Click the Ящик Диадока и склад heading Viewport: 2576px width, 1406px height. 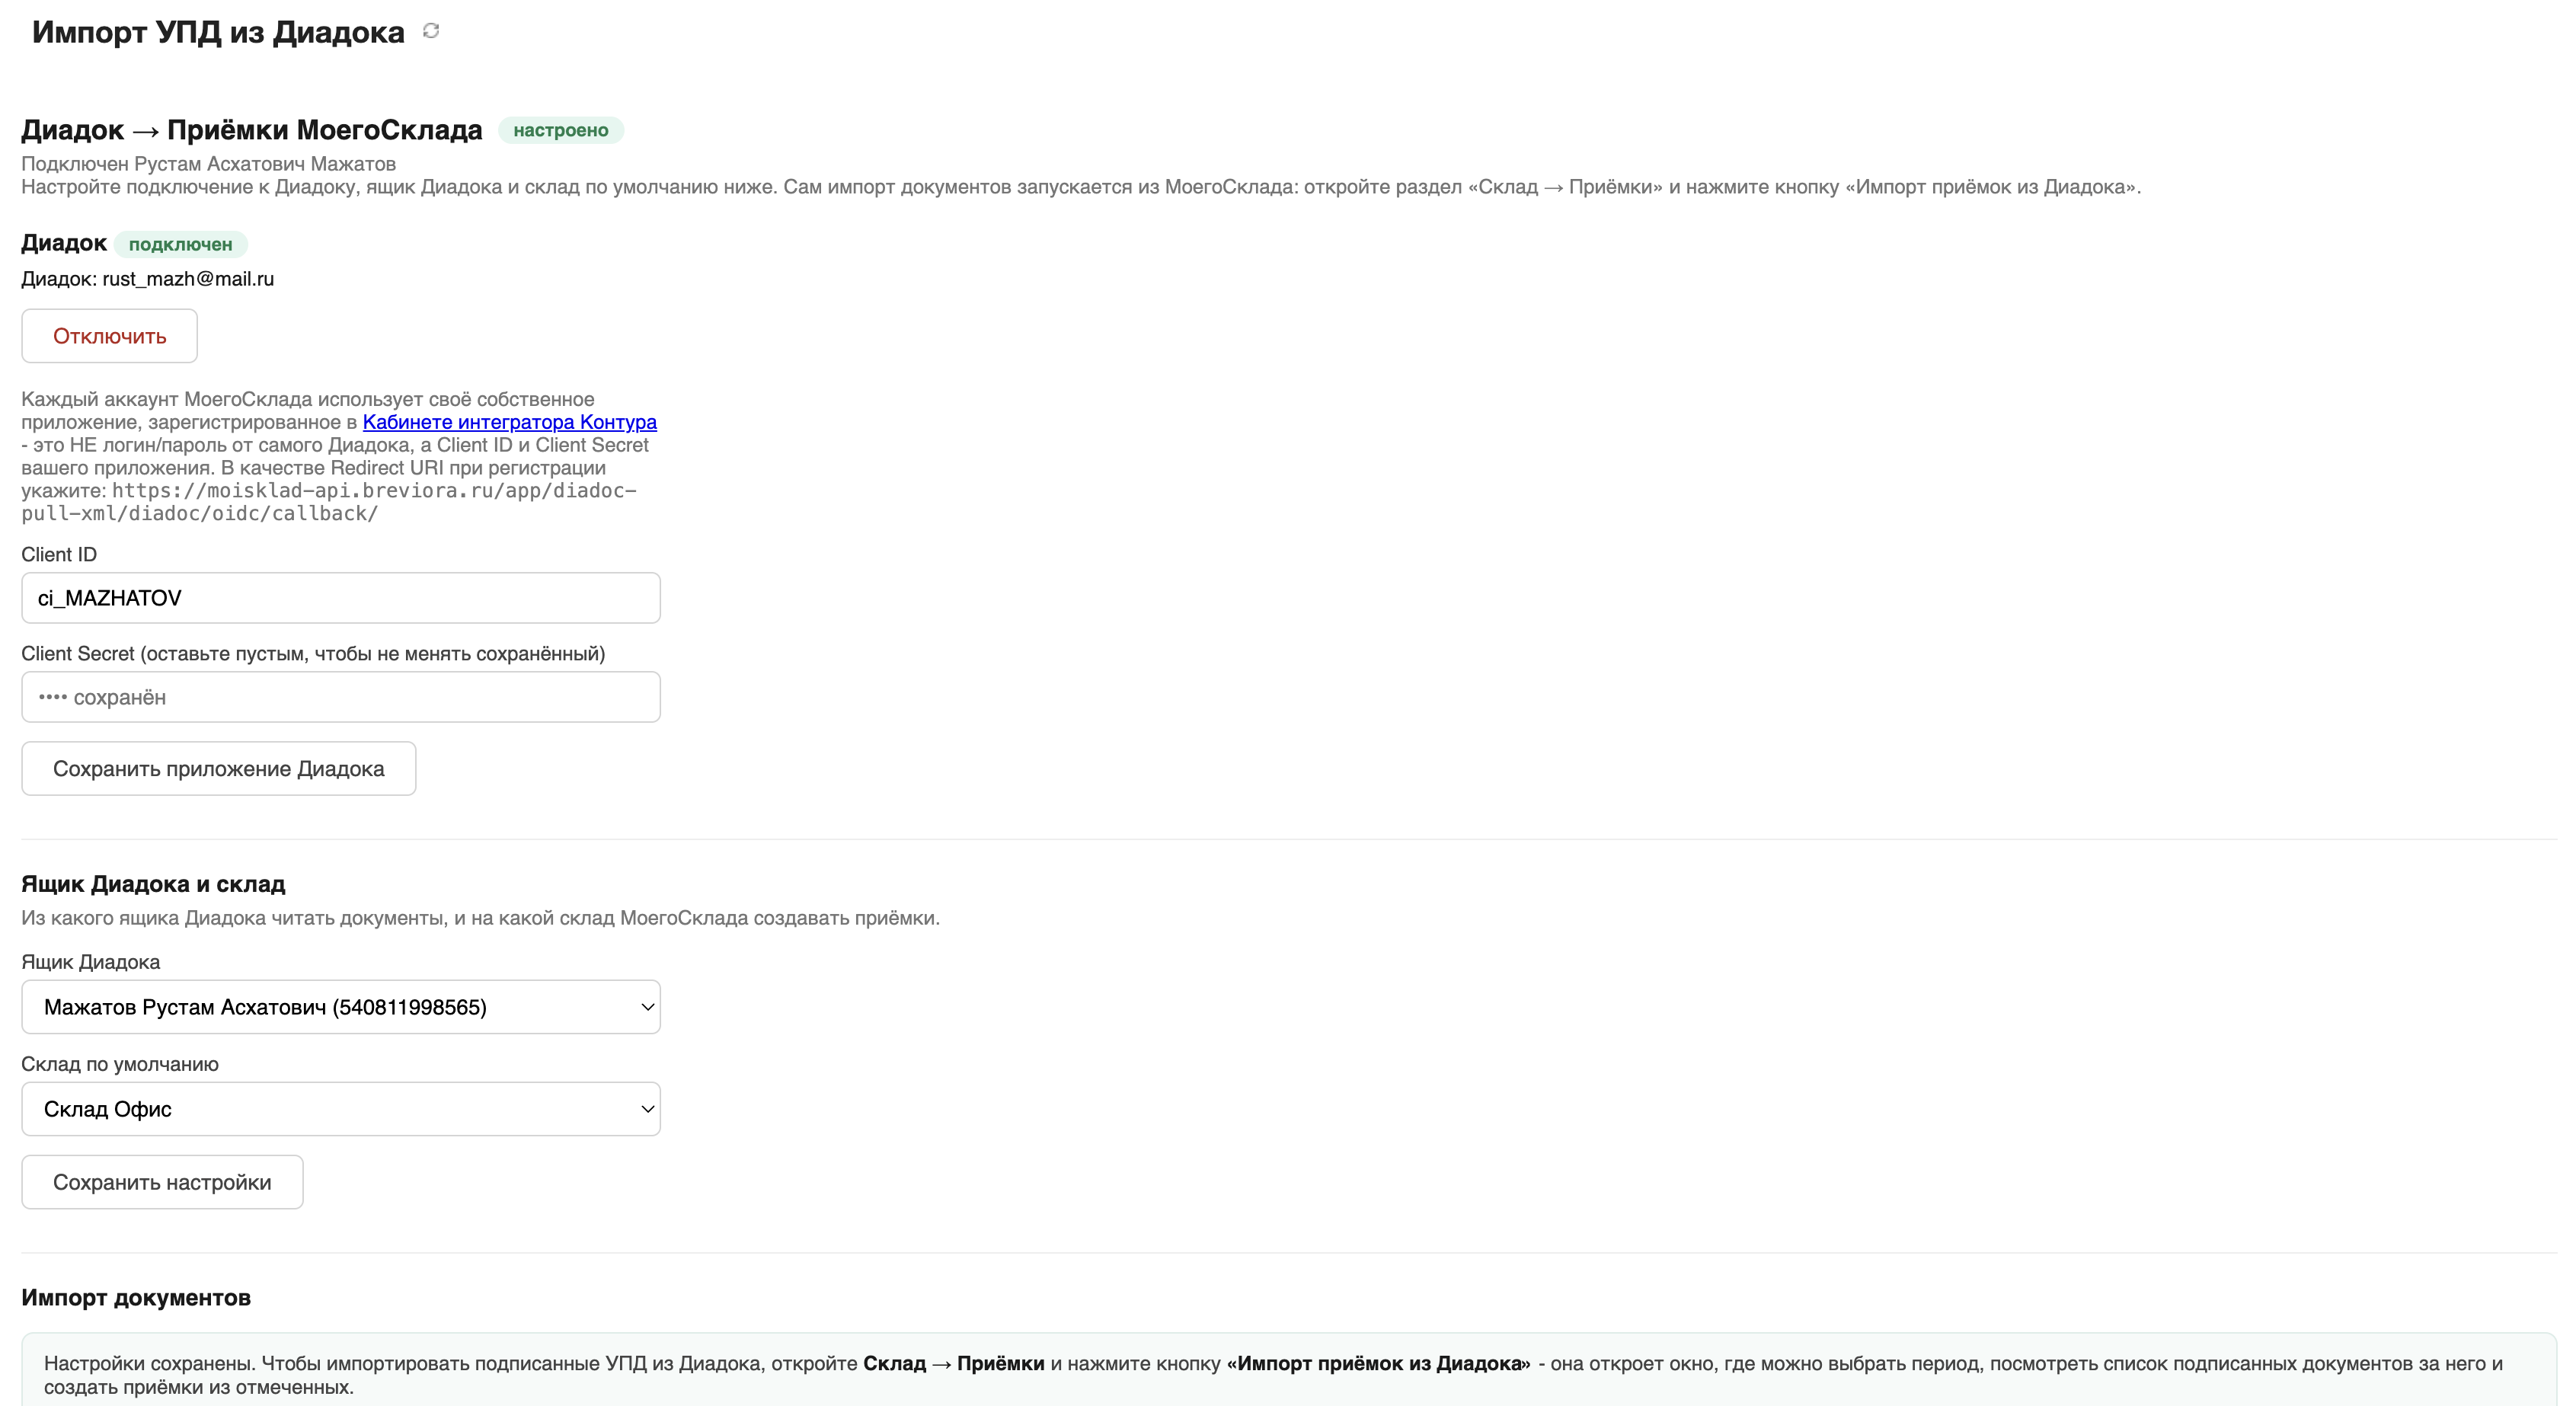pos(153,884)
